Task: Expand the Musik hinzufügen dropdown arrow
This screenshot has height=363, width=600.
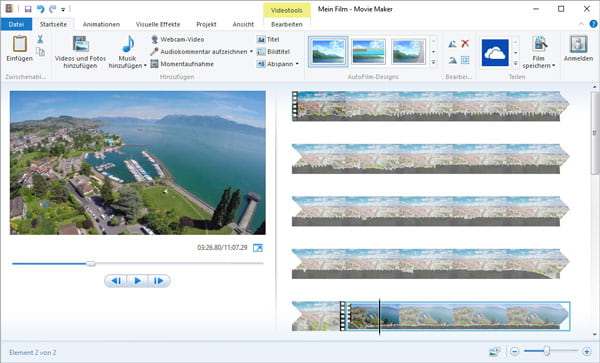Action: coord(145,66)
